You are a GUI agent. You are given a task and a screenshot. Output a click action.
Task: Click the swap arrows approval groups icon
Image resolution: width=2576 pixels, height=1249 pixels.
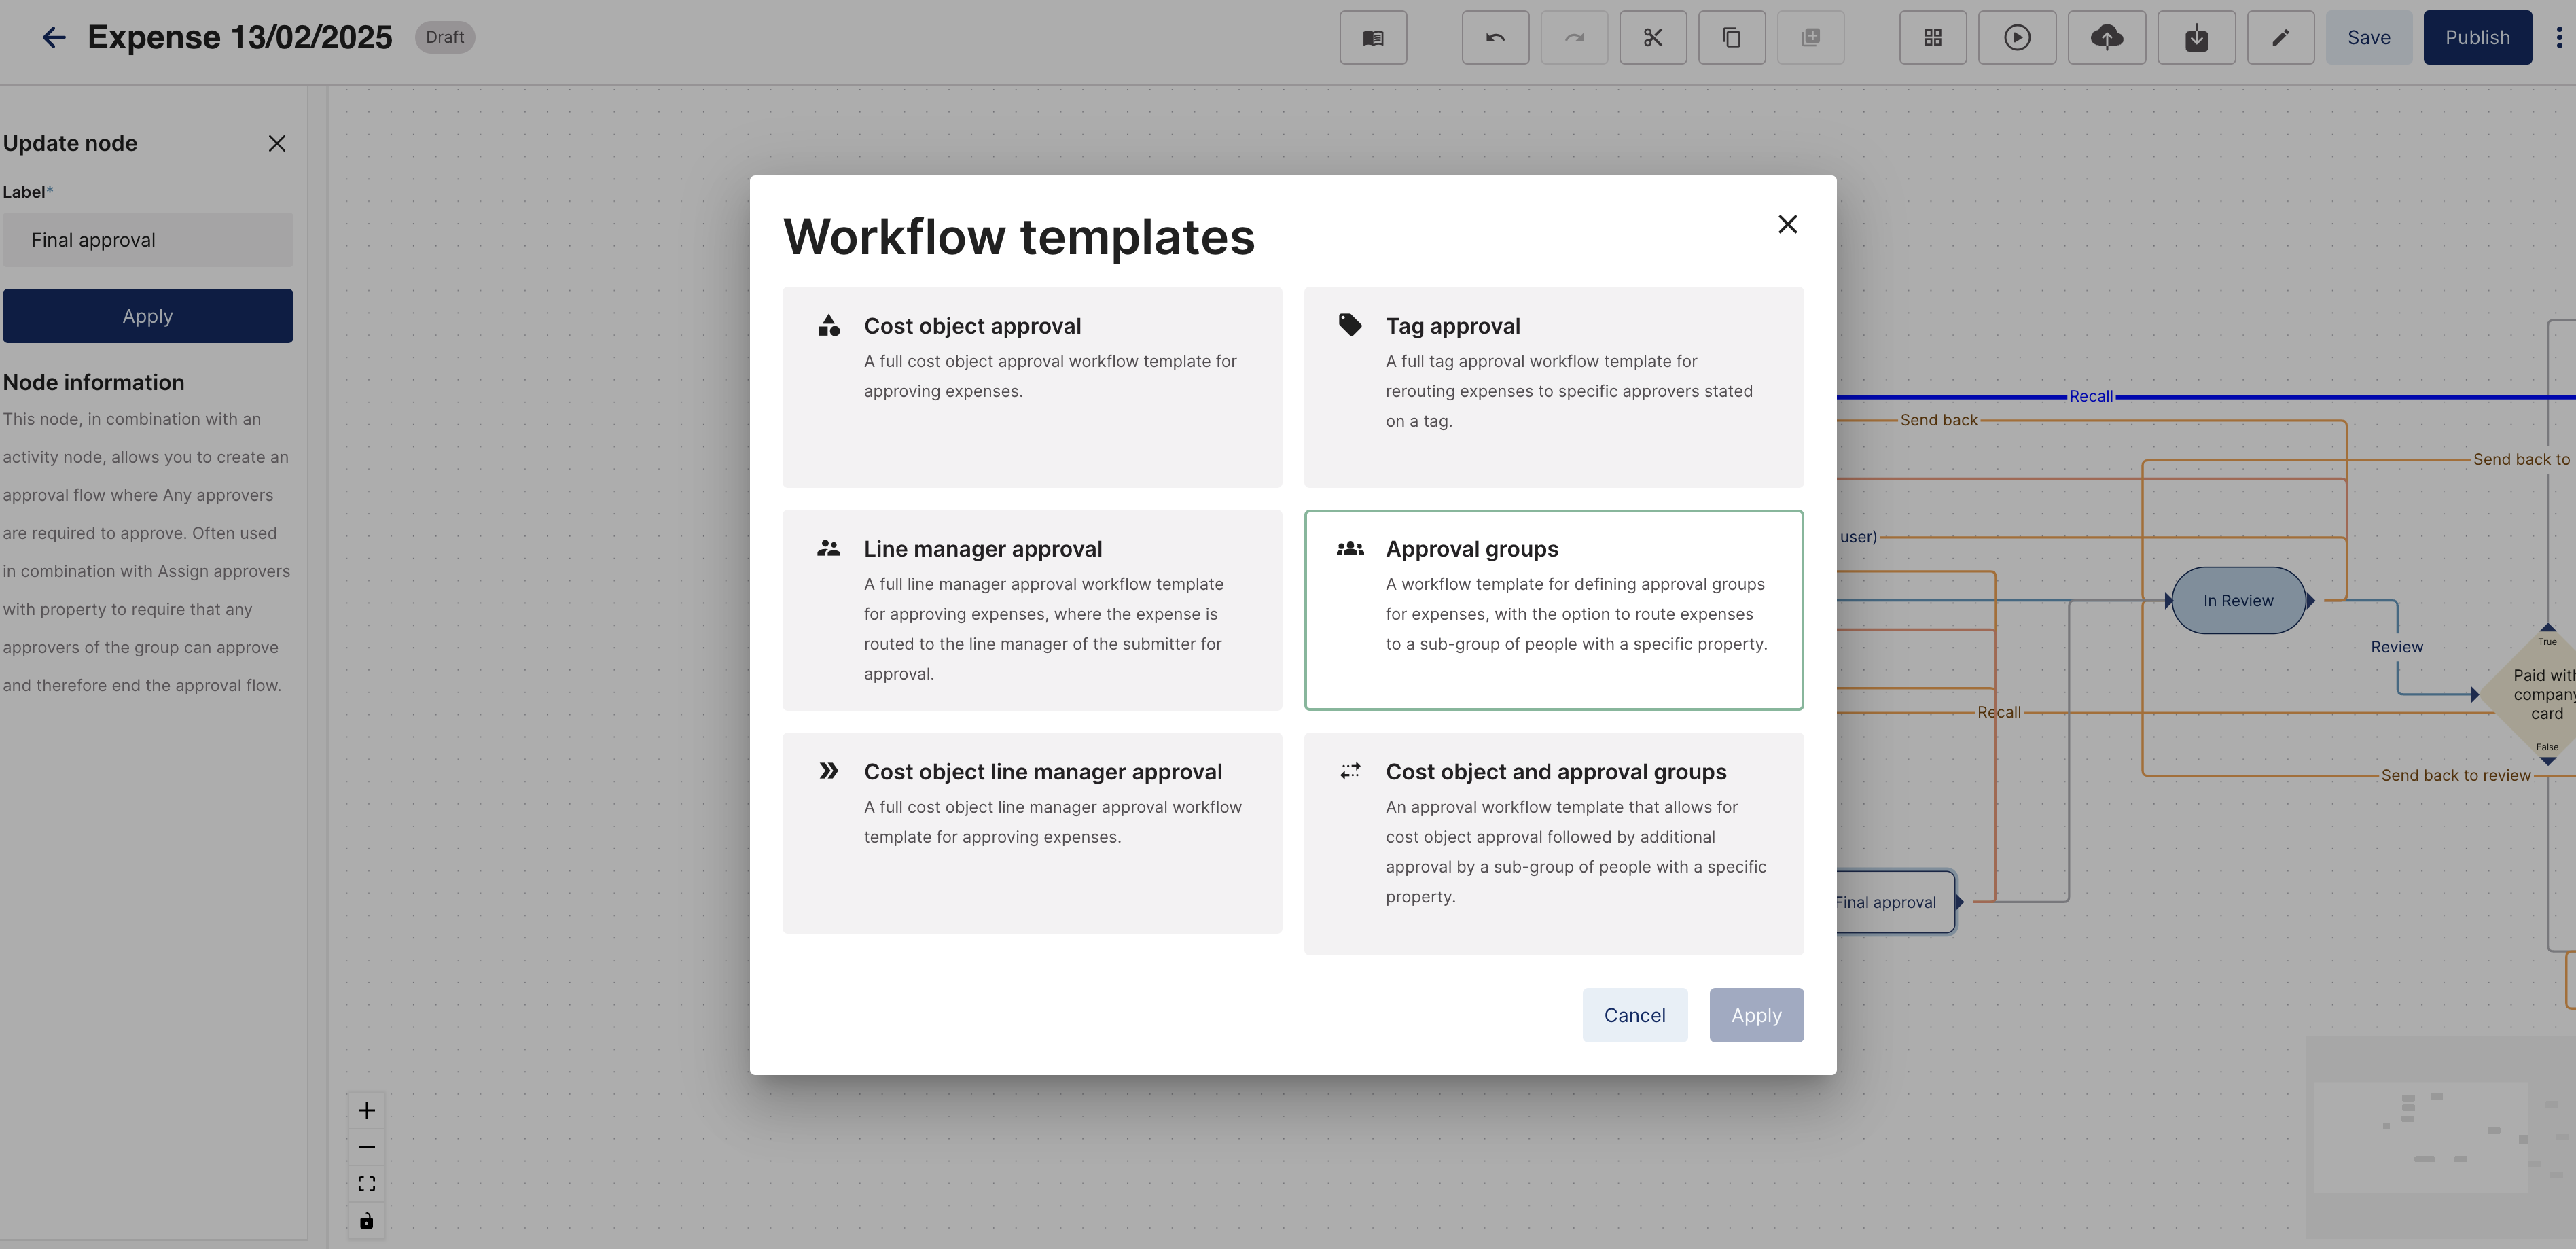pyautogui.click(x=1350, y=771)
